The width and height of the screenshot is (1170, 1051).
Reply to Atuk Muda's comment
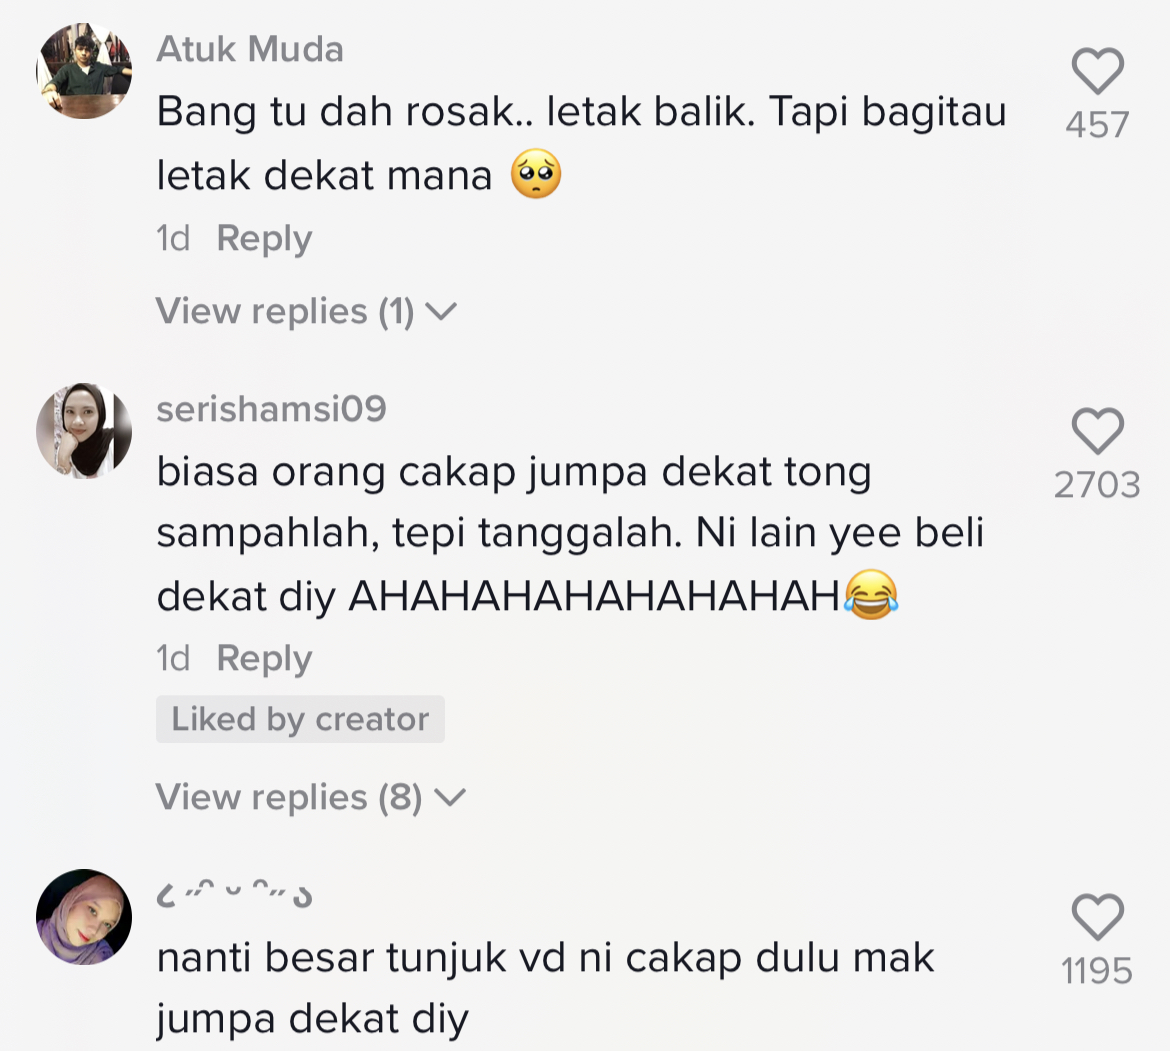(x=264, y=239)
